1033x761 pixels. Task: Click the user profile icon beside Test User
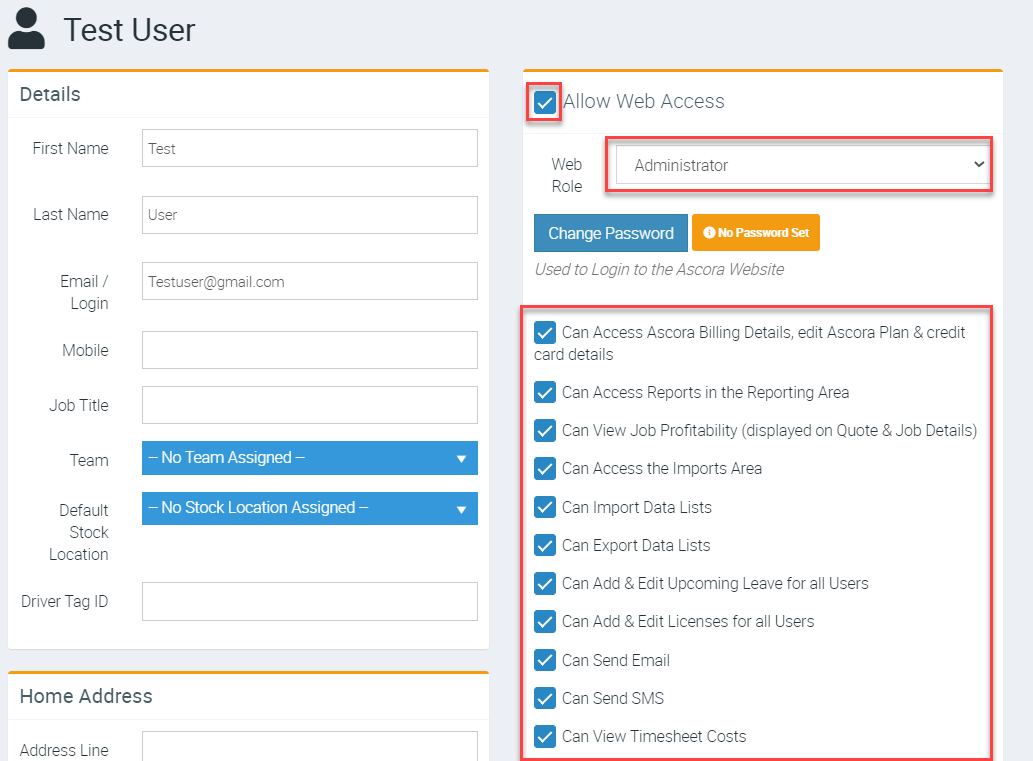coord(27,29)
